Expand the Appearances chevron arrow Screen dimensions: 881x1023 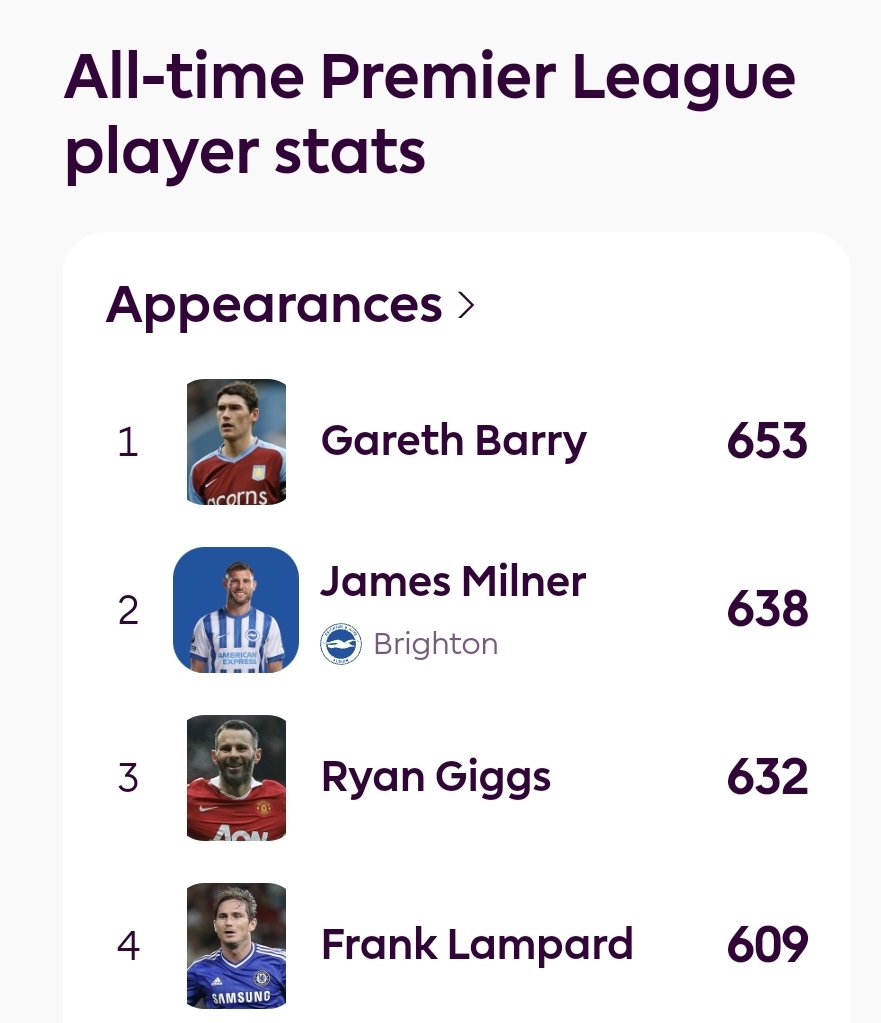pyautogui.click(x=466, y=305)
